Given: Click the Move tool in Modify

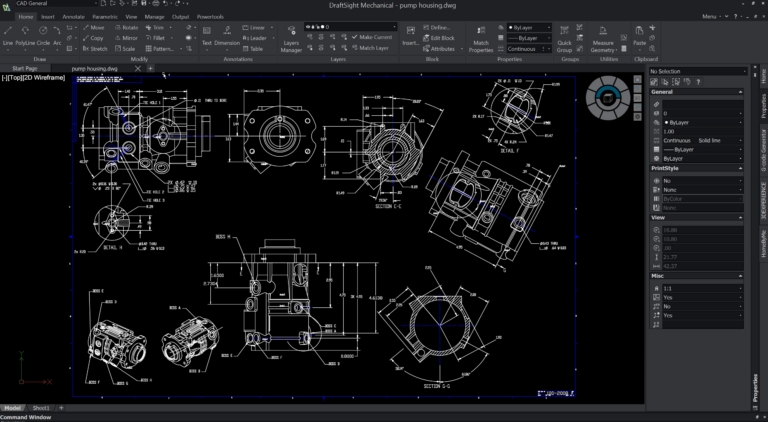Looking at the screenshot, I should click(93, 28).
